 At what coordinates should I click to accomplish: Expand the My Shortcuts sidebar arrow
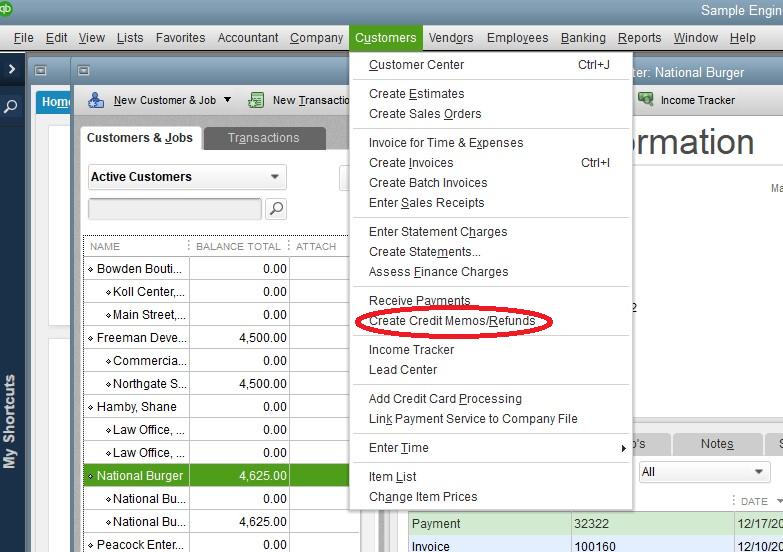point(12,69)
